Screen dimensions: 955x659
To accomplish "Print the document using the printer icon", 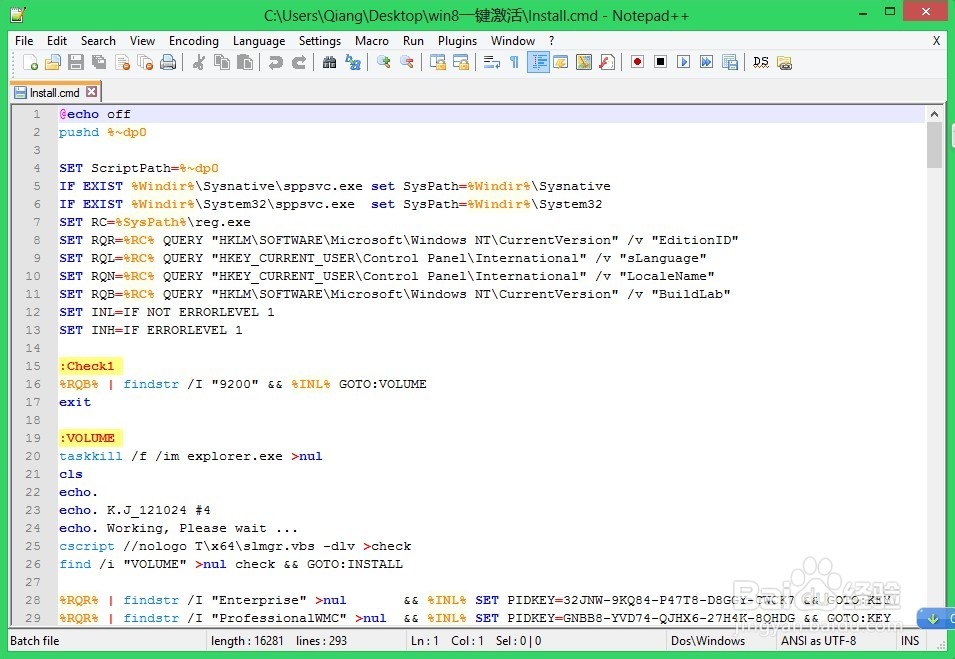I will [x=168, y=62].
